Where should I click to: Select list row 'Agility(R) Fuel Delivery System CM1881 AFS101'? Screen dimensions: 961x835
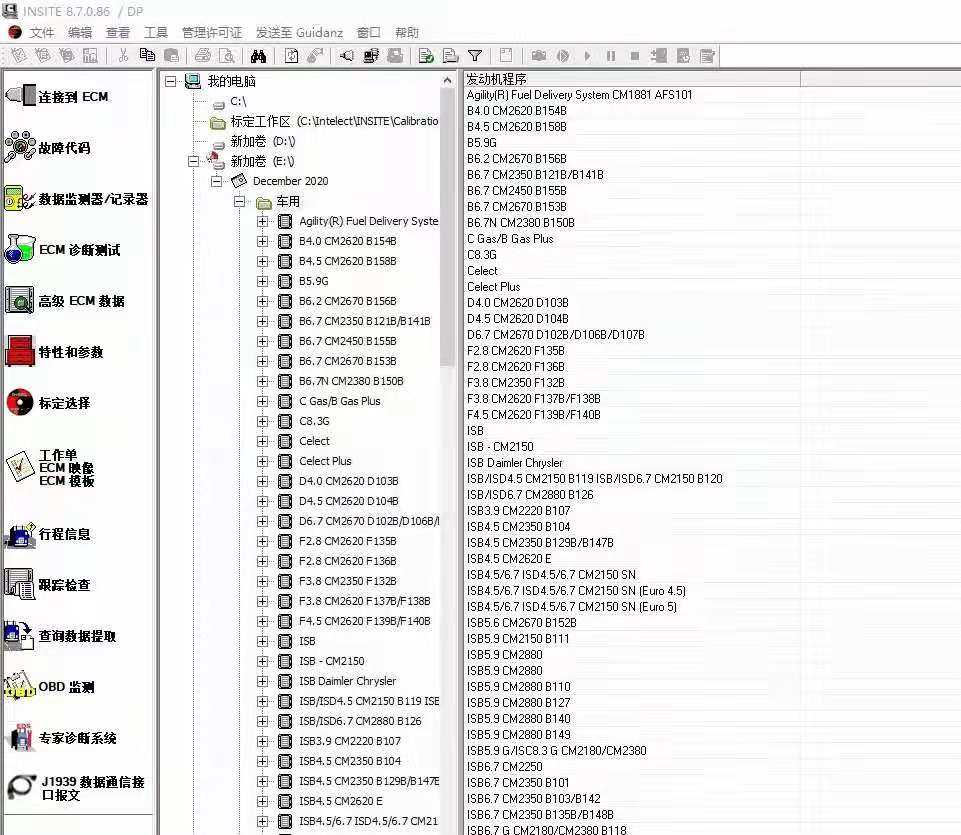click(579, 95)
